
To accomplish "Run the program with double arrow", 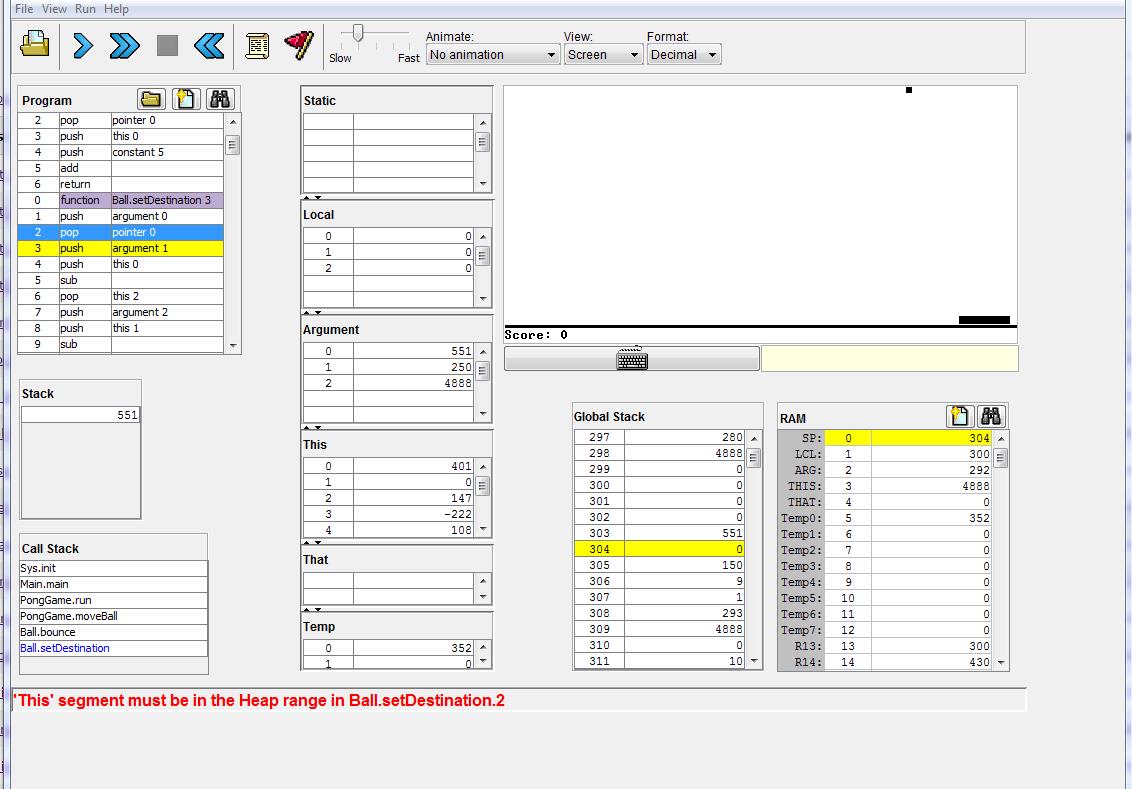I will [x=124, y=45].
